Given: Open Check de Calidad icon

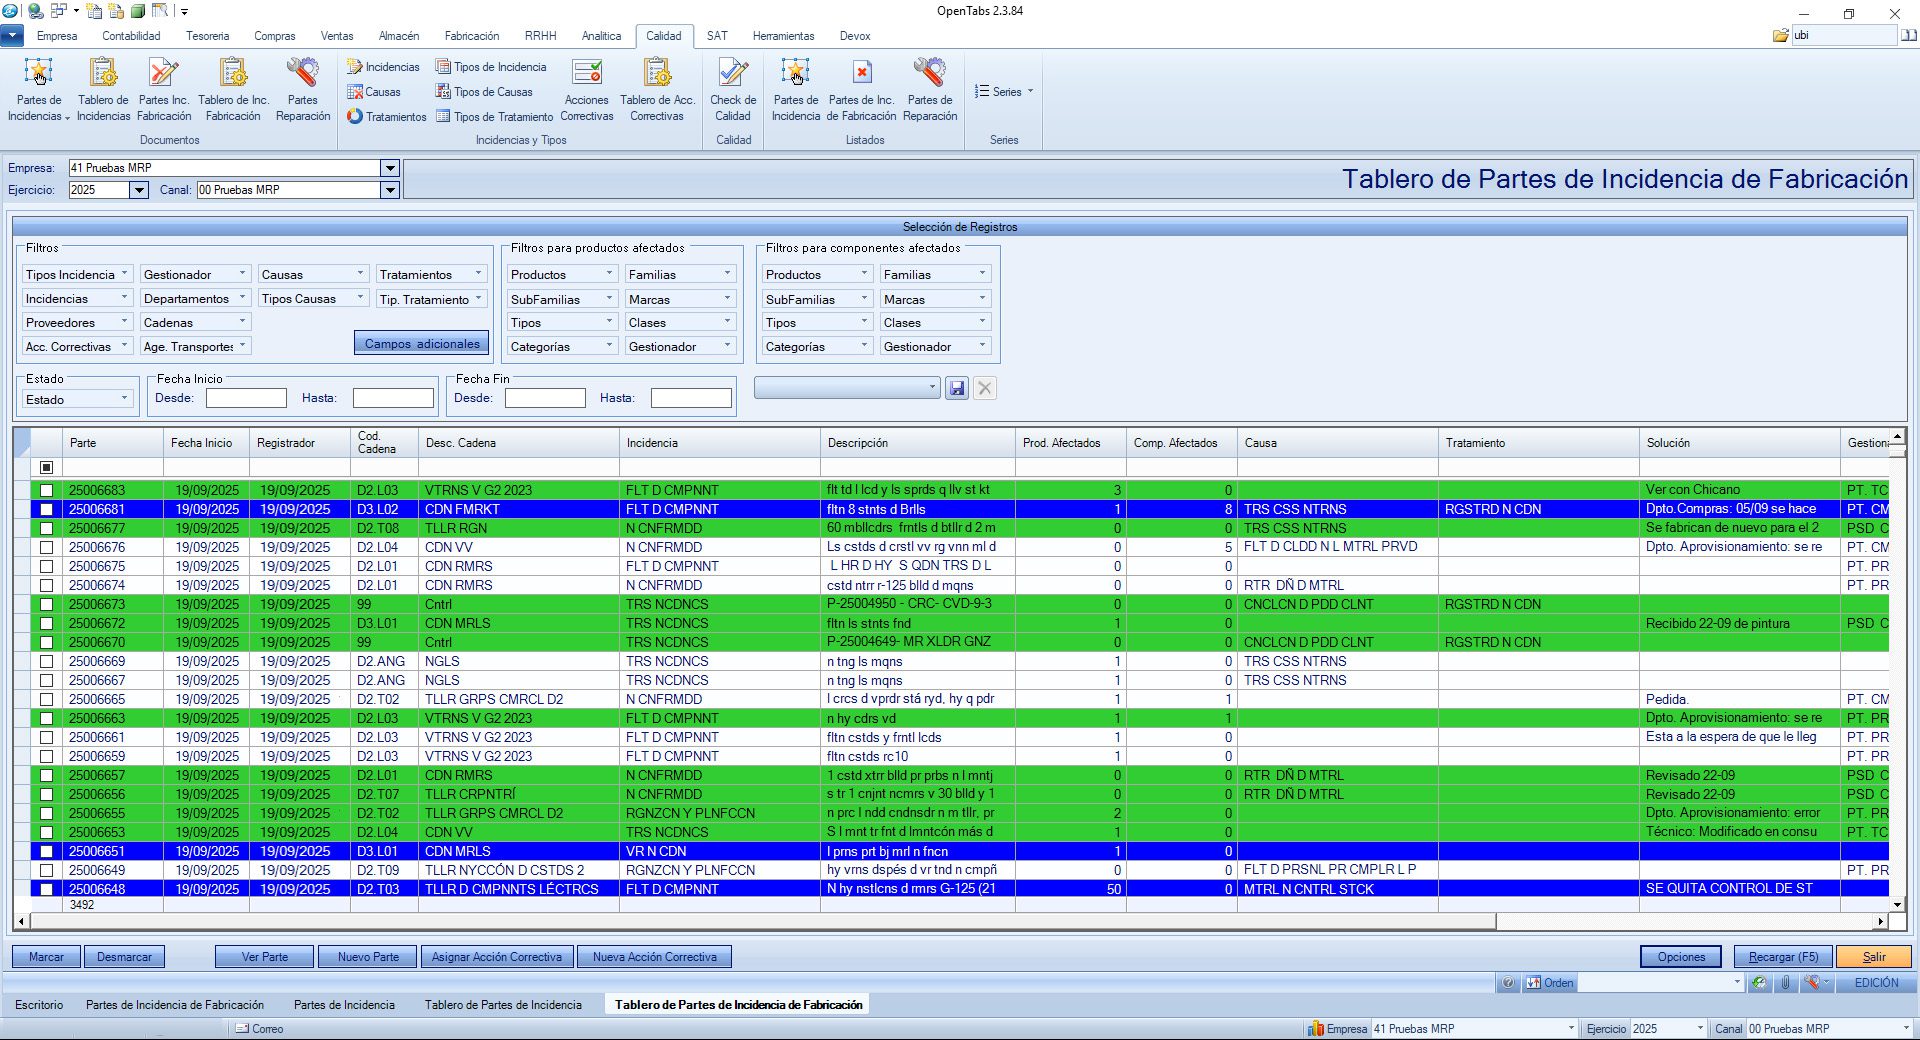Looking at the screenshot, I should 733,74.
